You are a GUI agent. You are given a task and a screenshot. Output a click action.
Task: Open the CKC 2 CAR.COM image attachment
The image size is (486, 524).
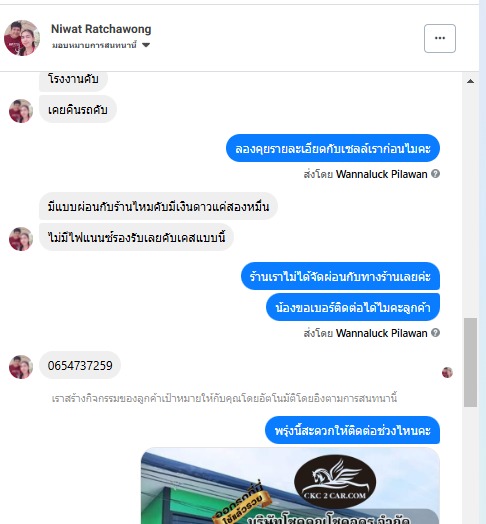click(290, 486)
